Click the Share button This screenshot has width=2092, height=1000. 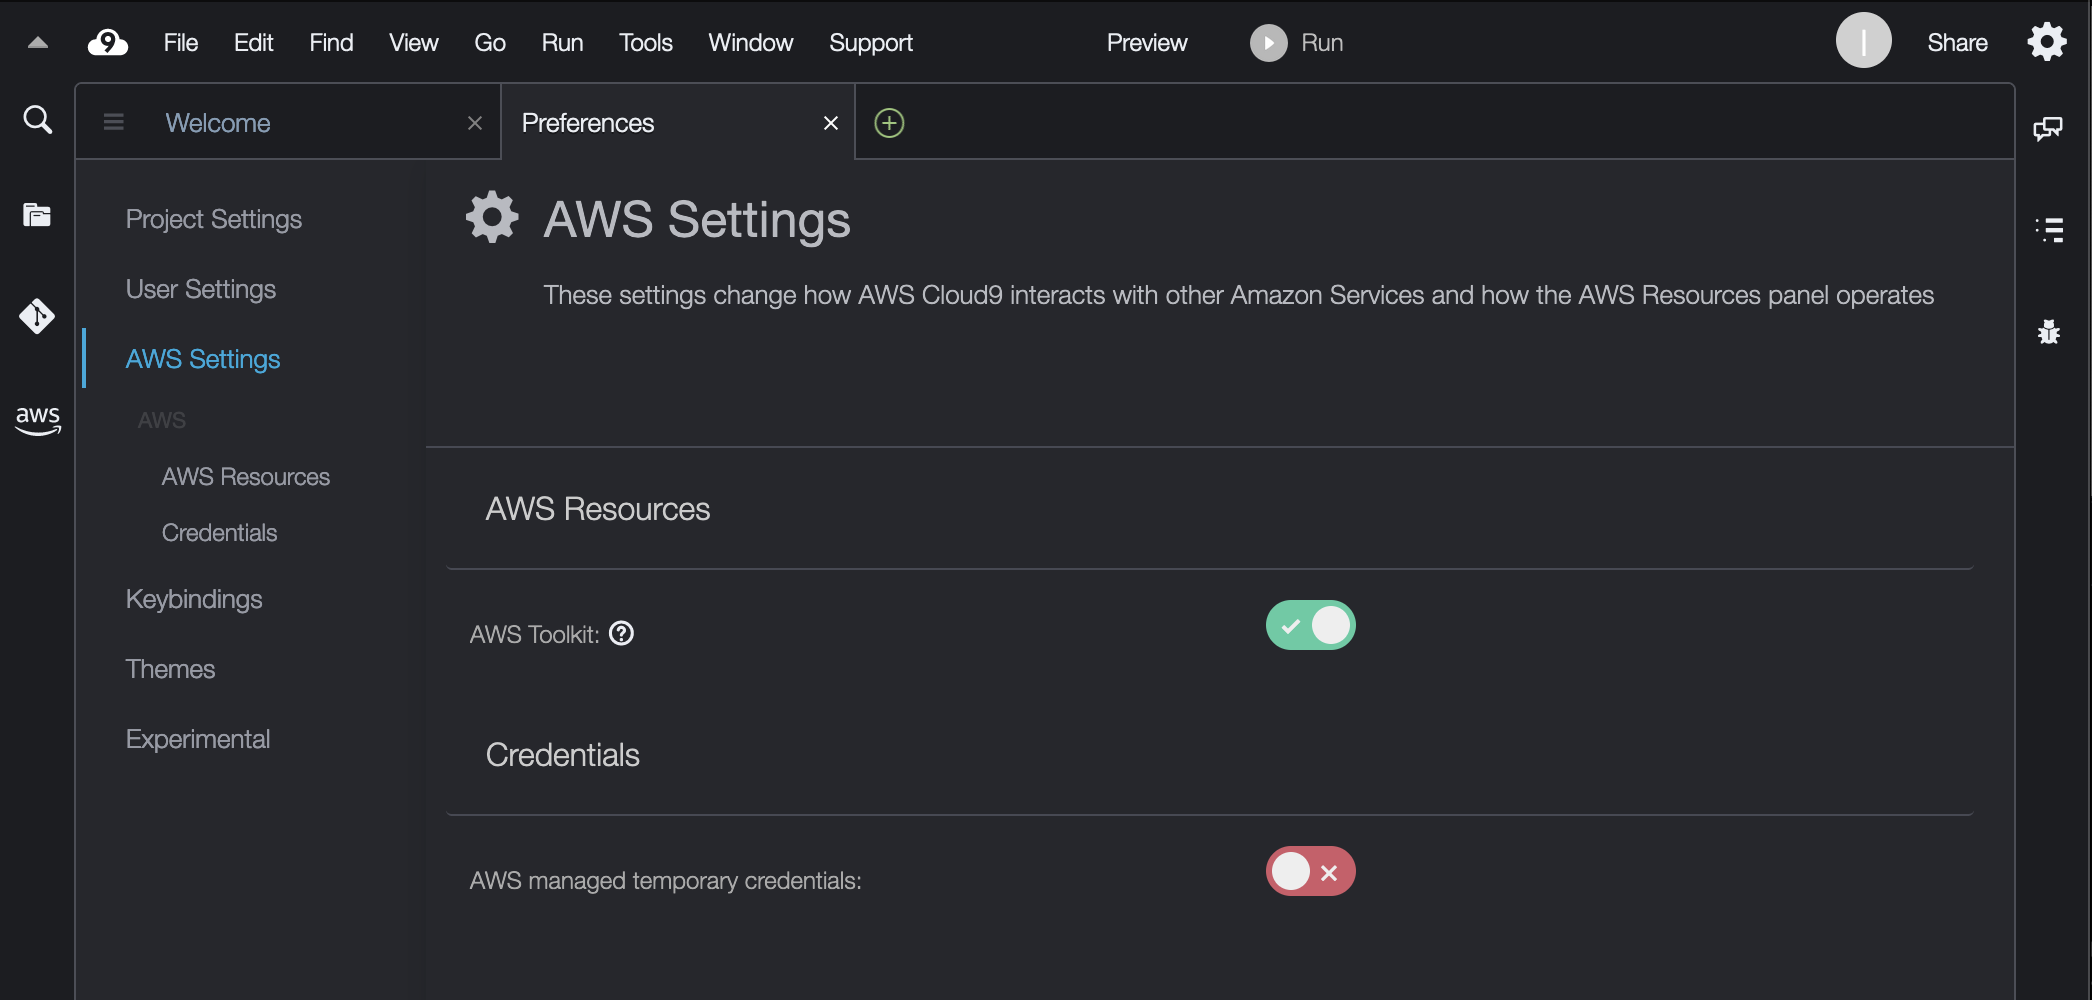pyautogui.click(x=1957, y=42)
